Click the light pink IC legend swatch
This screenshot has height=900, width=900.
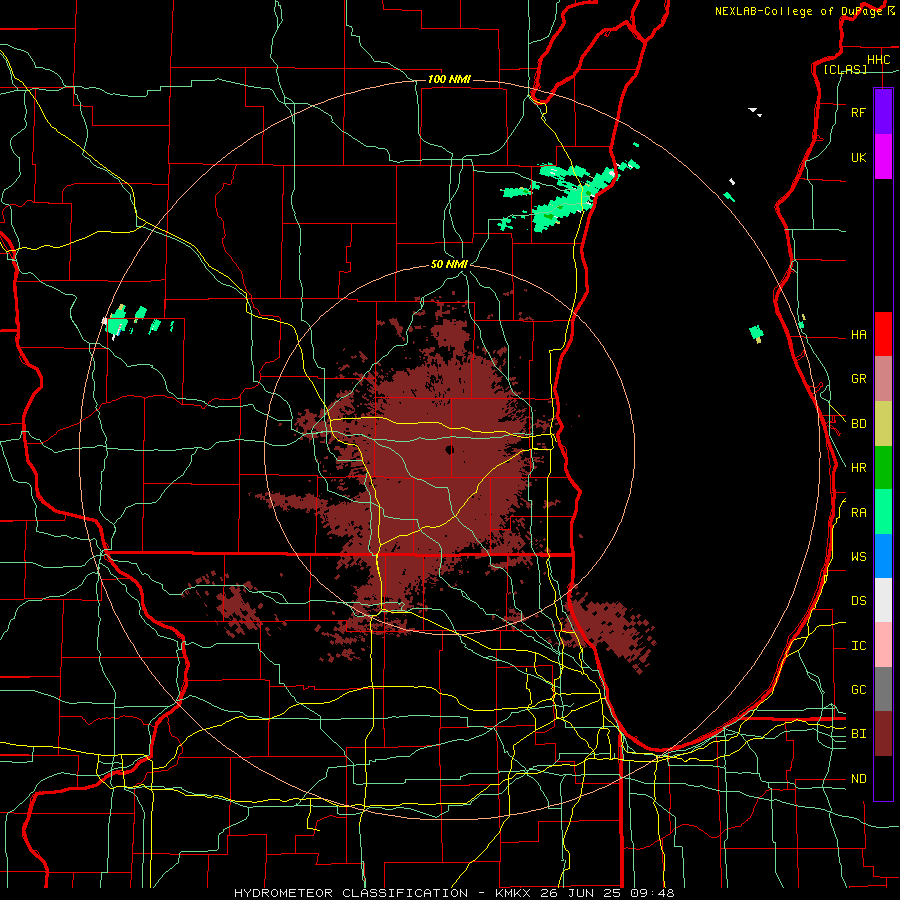click(x=883, y=645)
